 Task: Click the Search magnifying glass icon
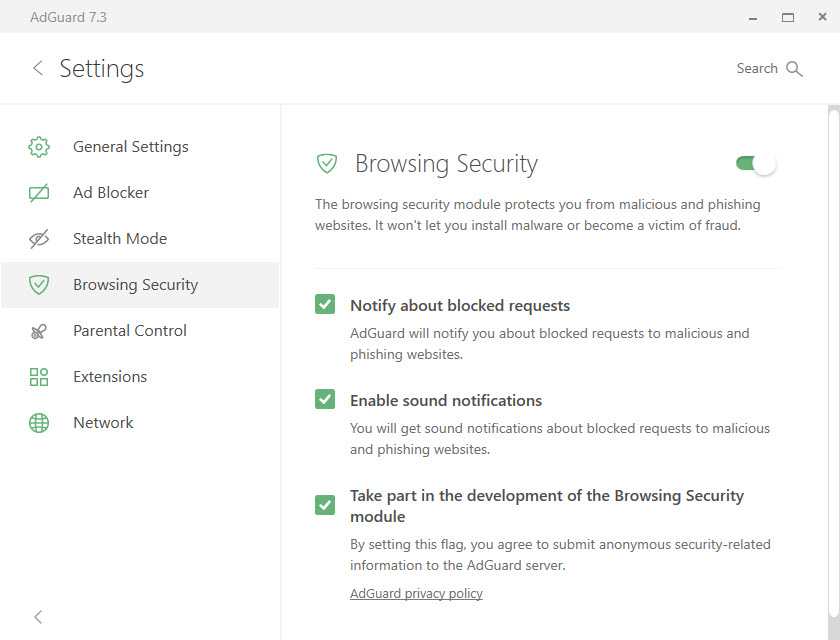pyautogui.click(x=794, y=69)
